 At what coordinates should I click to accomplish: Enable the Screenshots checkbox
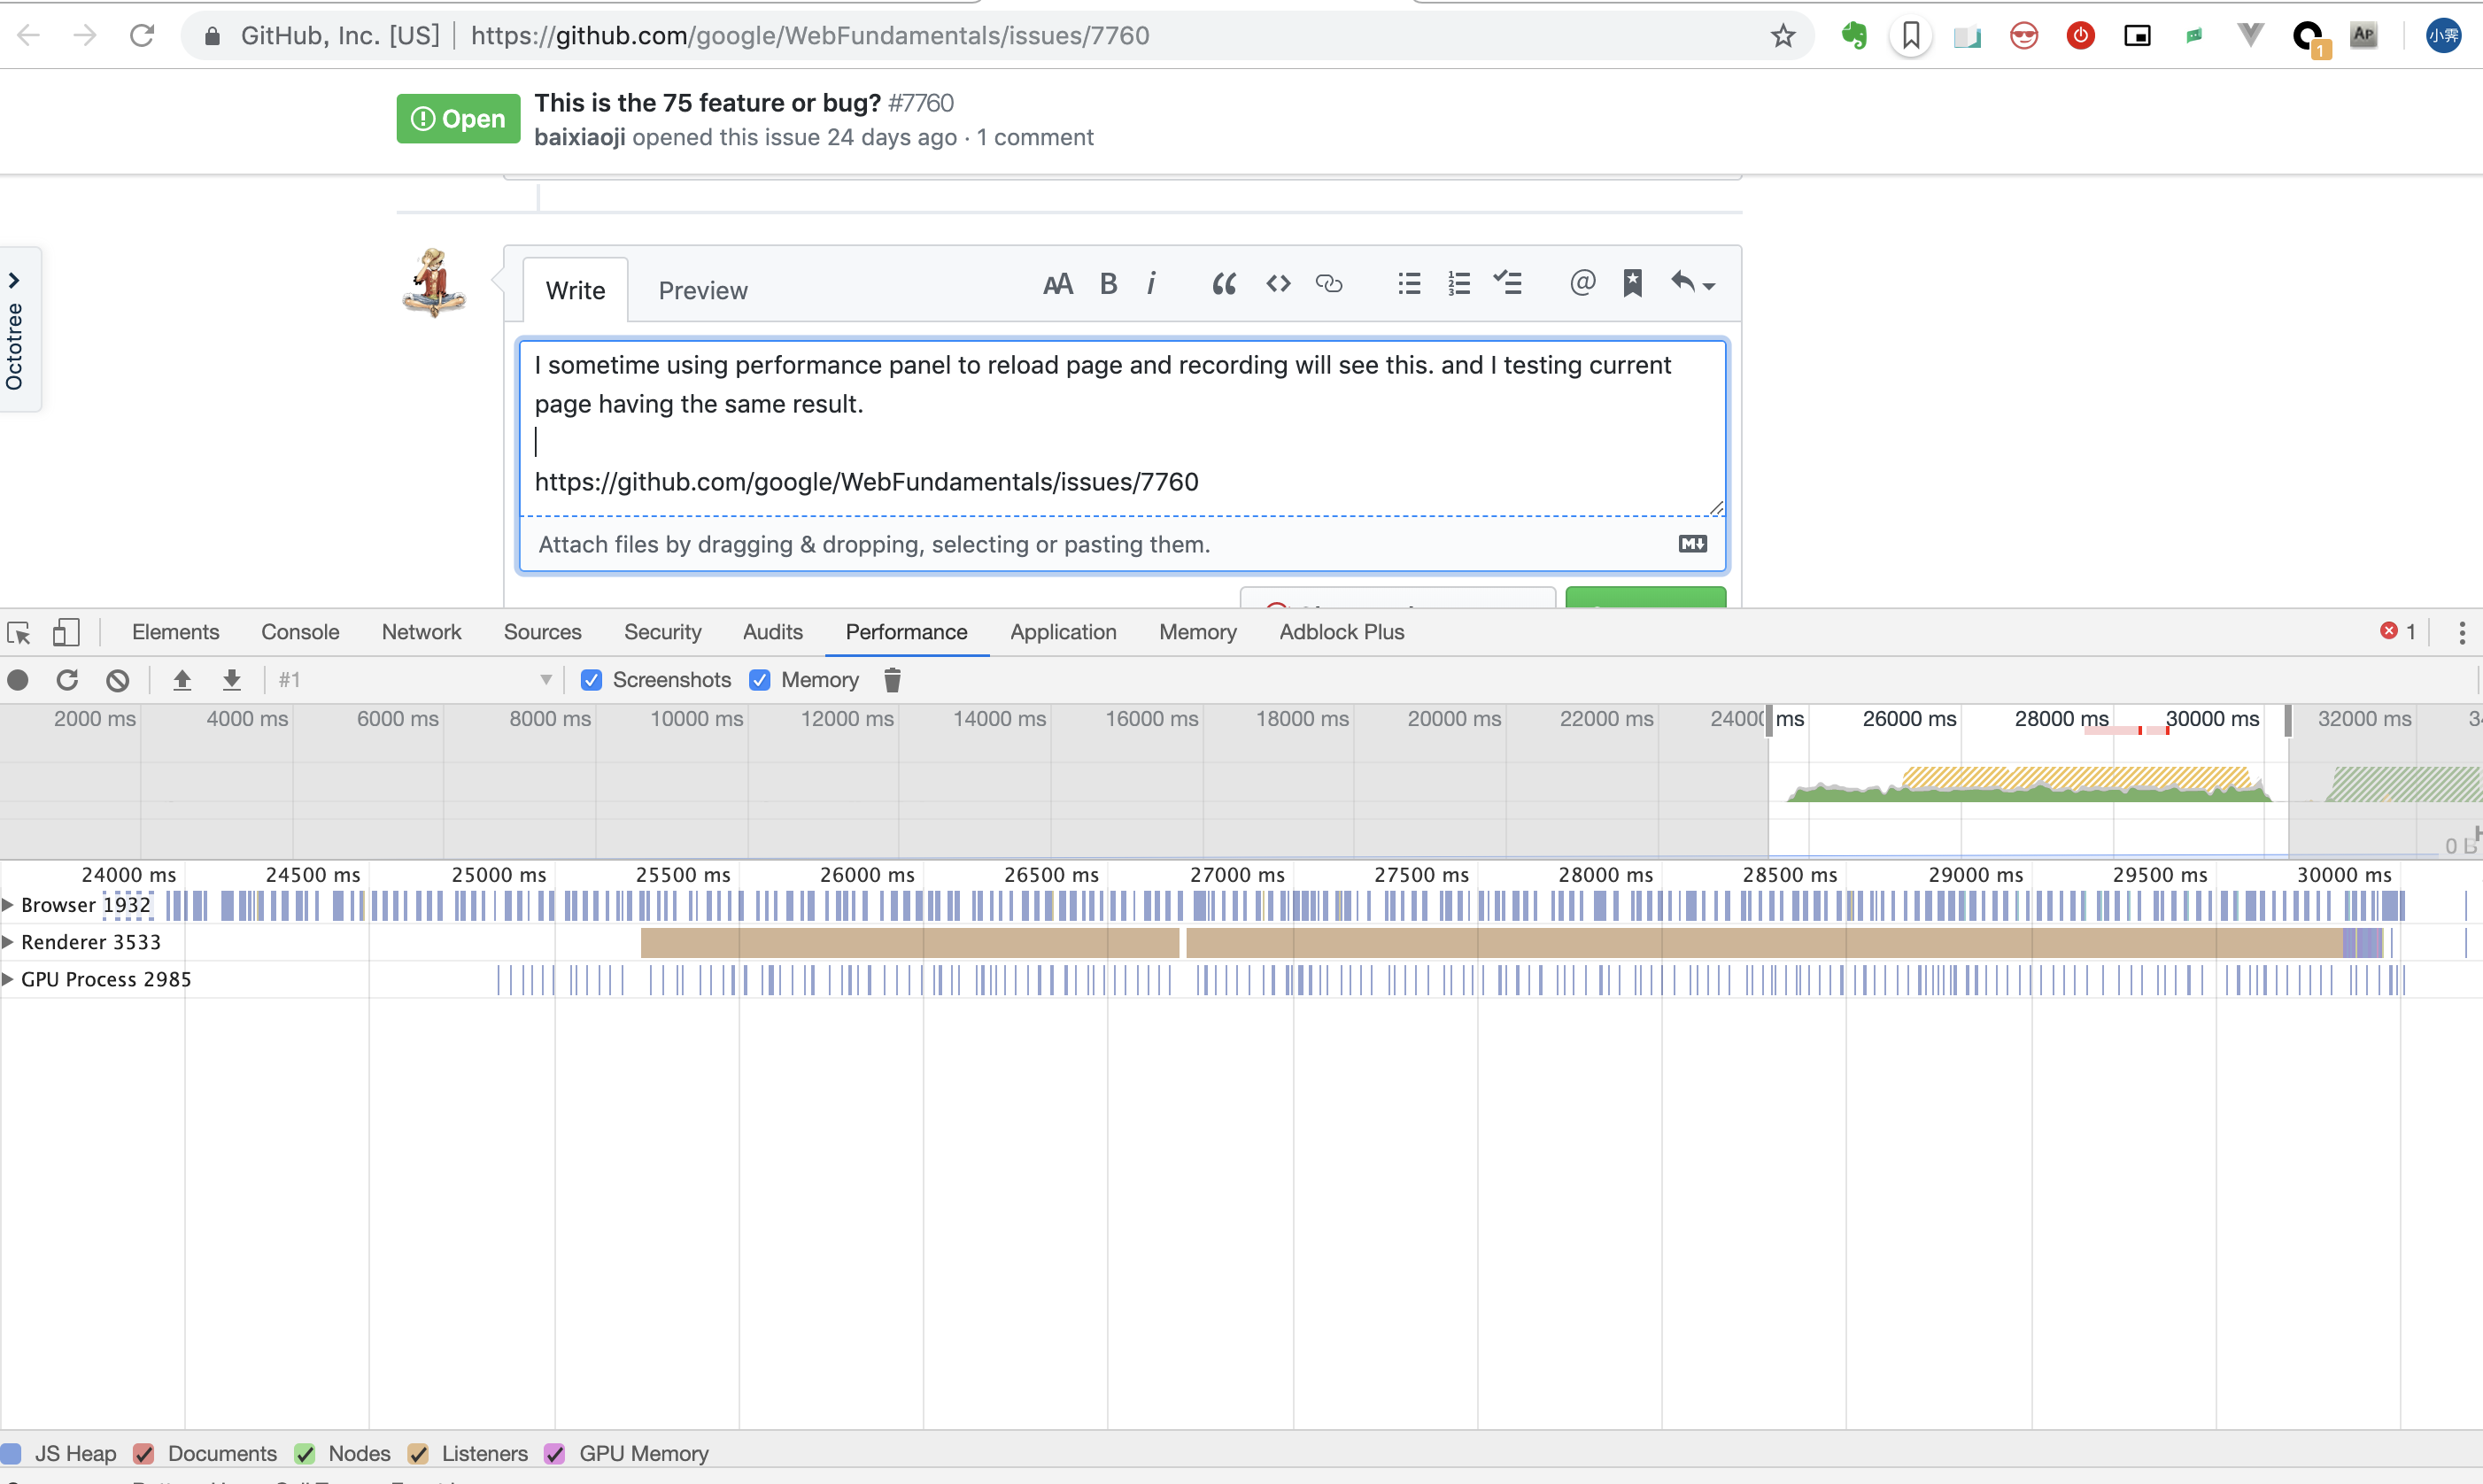(592, 679)
